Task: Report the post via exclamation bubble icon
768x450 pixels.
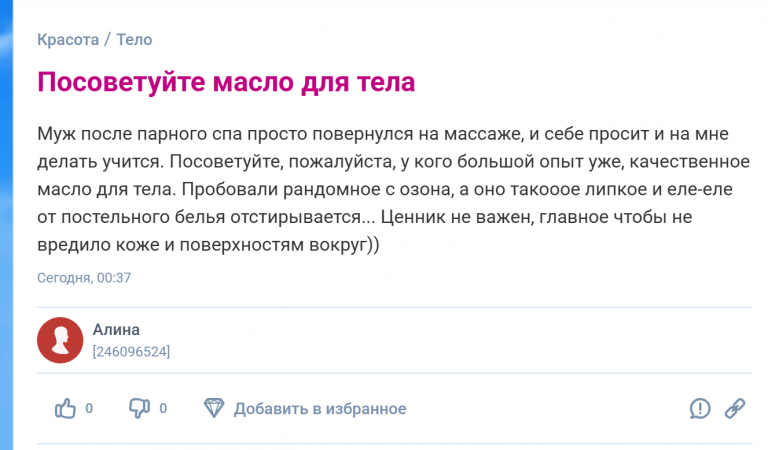Action: 700,408
